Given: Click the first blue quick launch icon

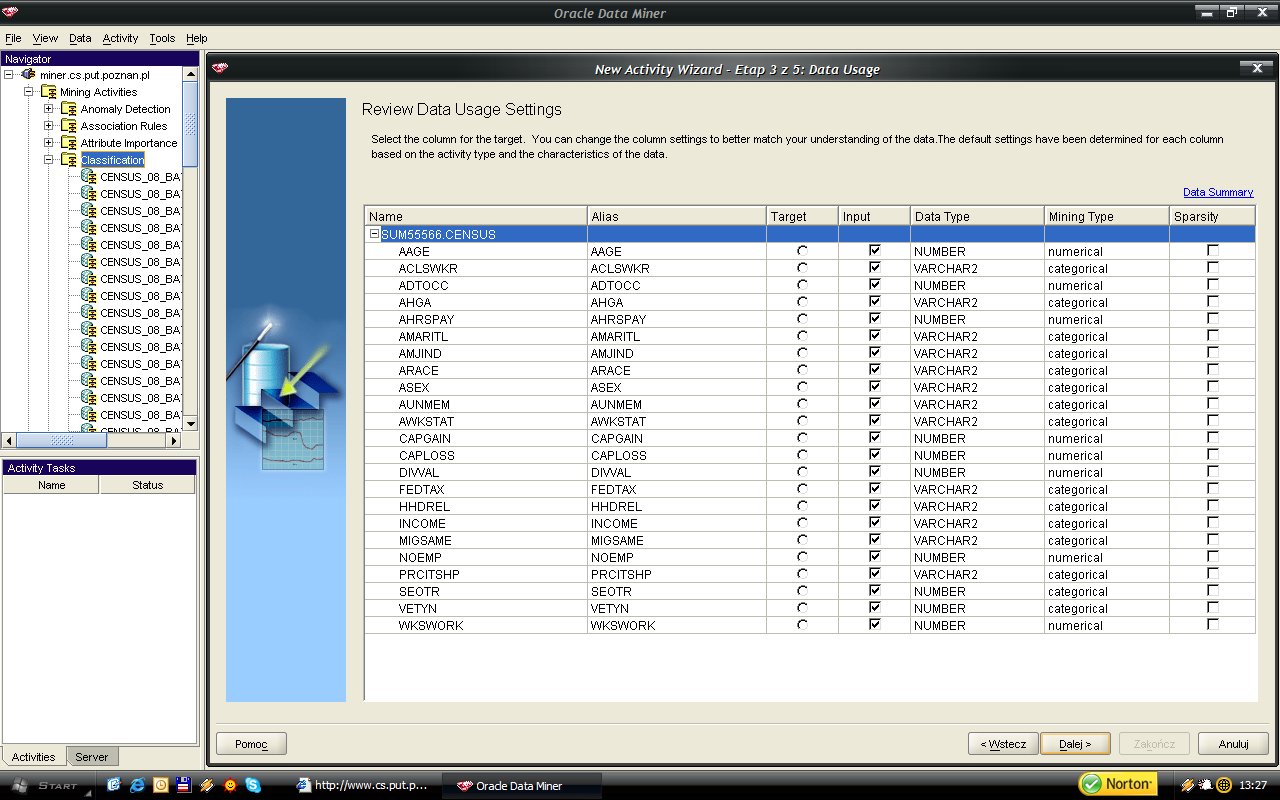Looking at the screenshot, I should (114, 785).
